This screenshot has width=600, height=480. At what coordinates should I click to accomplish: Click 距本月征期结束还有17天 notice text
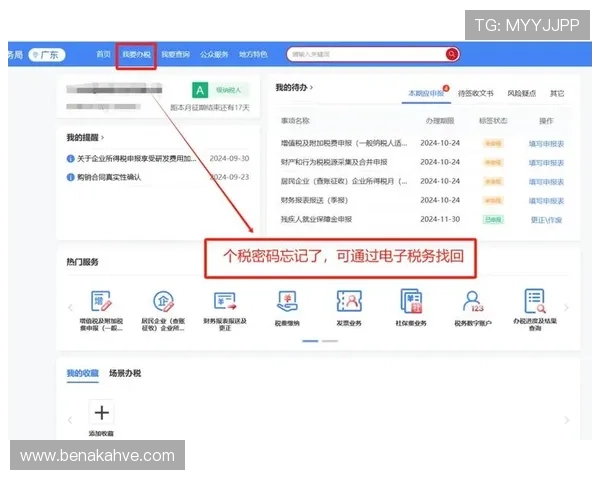point(210,108)
